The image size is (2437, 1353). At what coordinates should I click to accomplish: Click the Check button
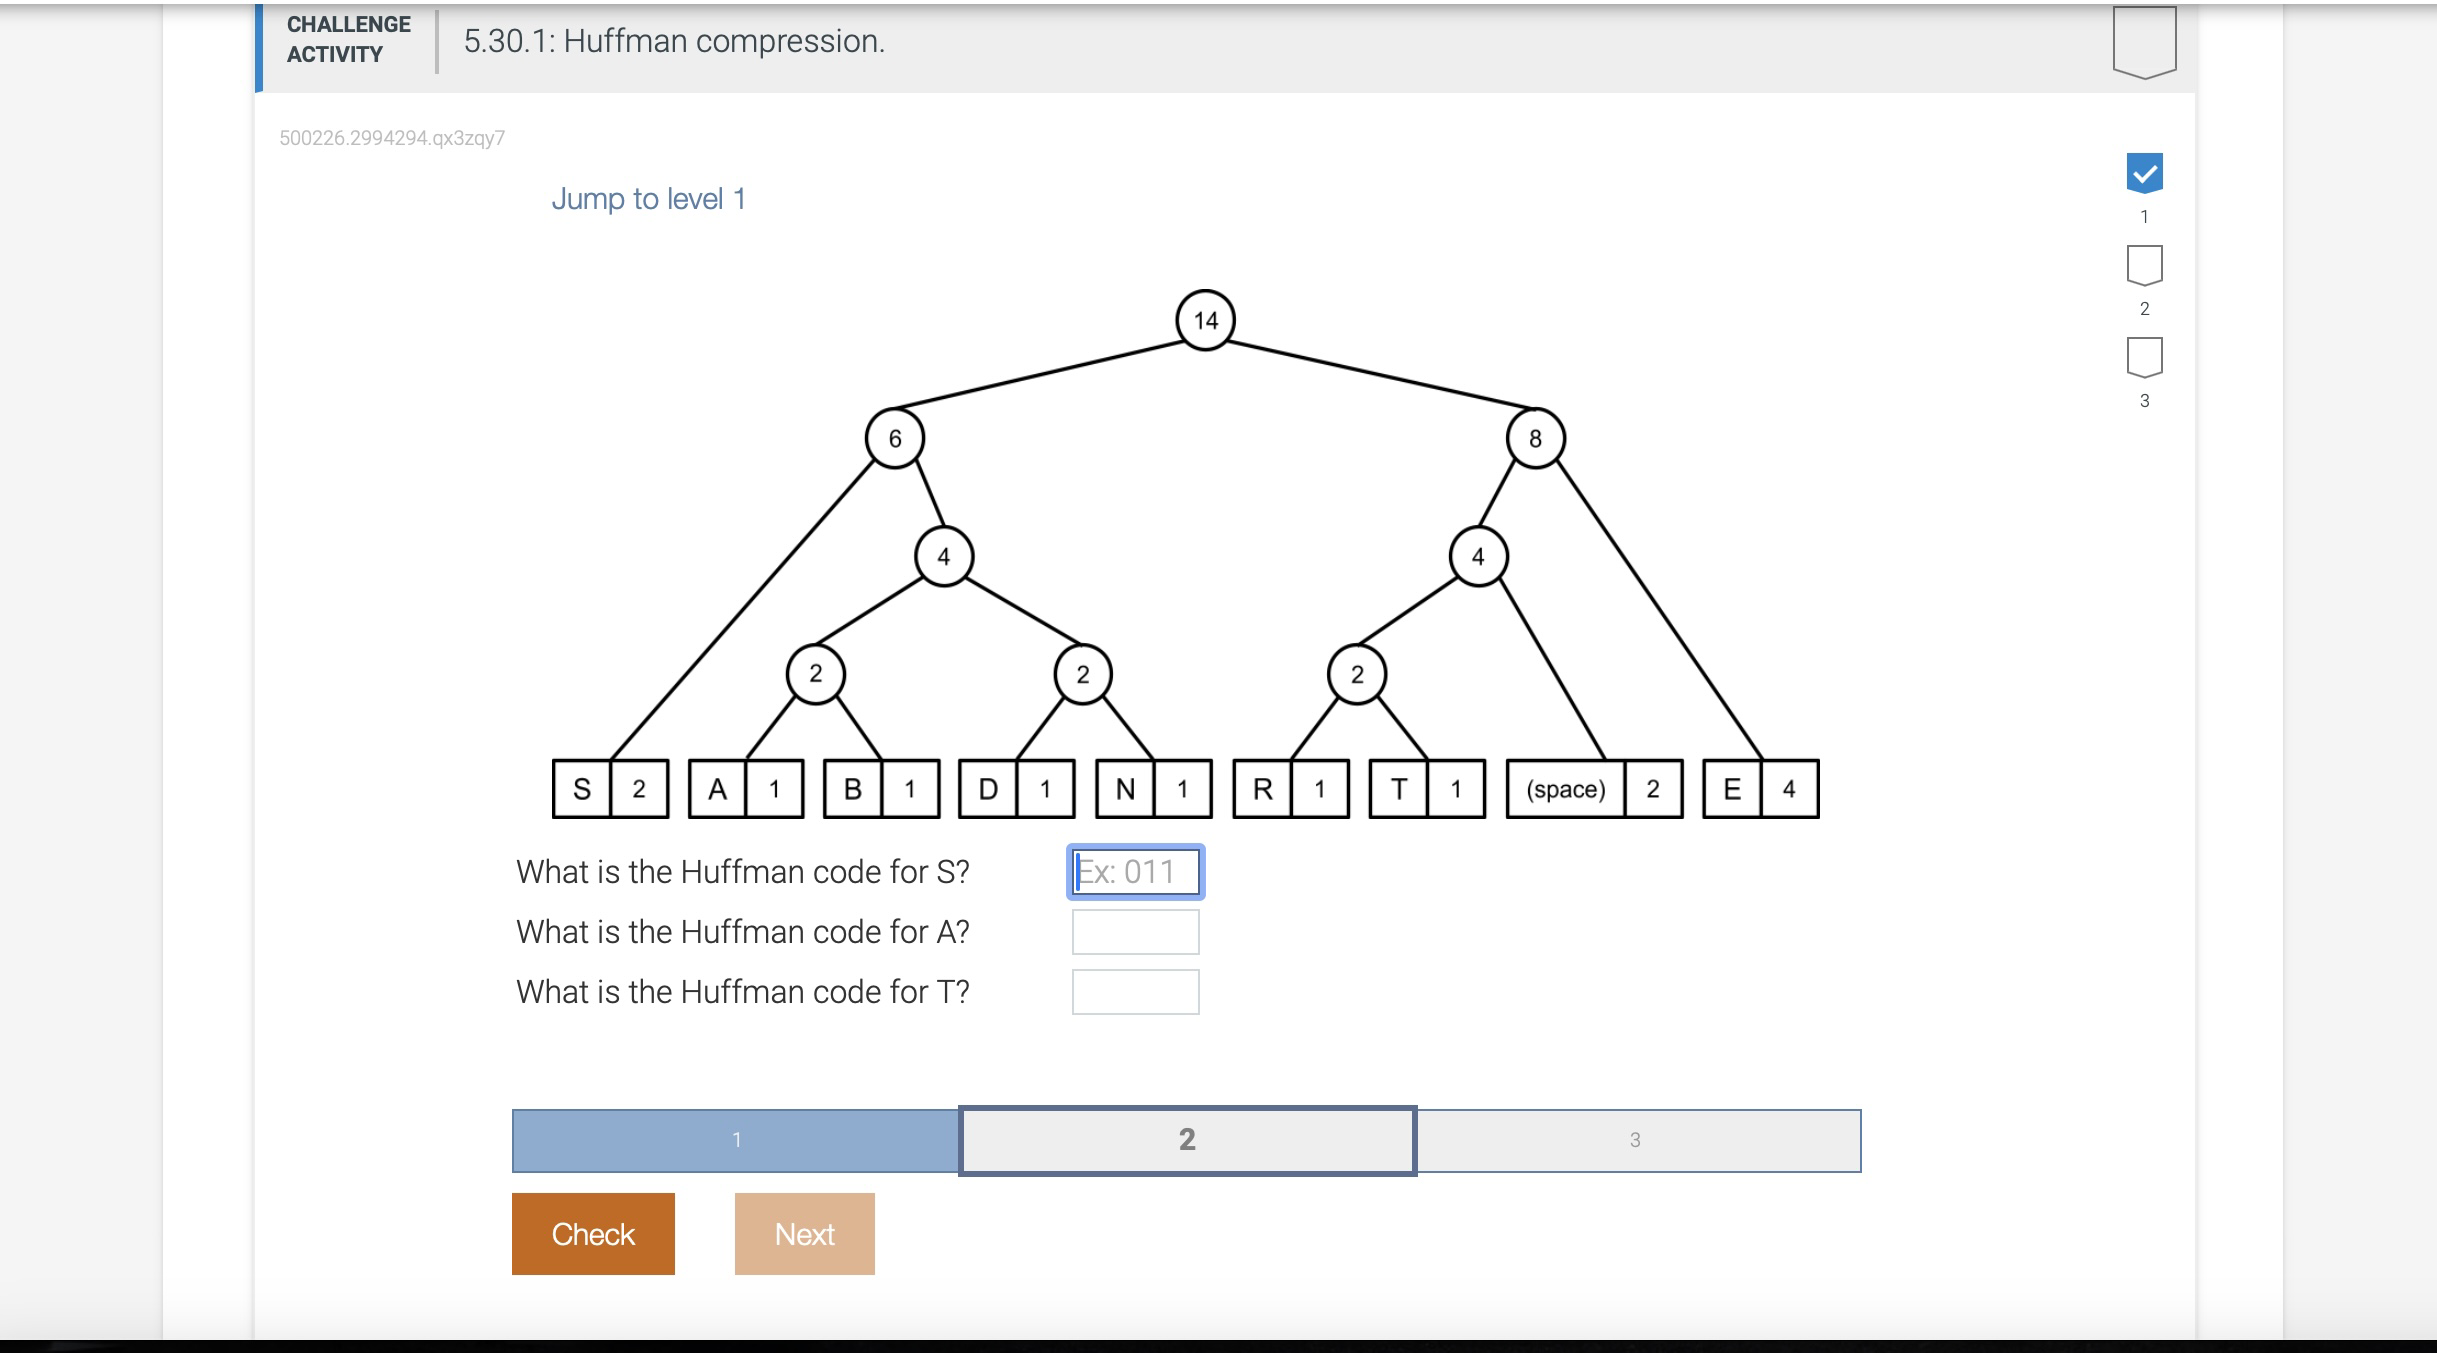(x=593, y=1234)
